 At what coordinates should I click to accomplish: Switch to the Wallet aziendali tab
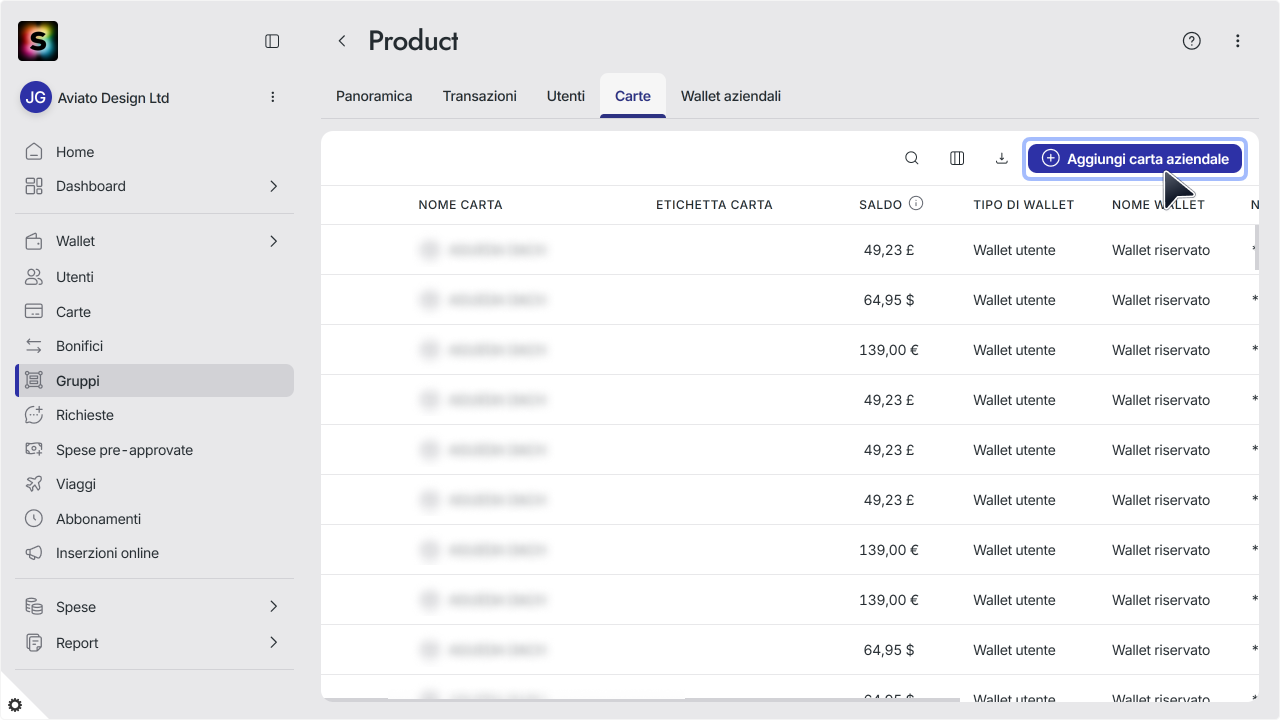(731, 96)
